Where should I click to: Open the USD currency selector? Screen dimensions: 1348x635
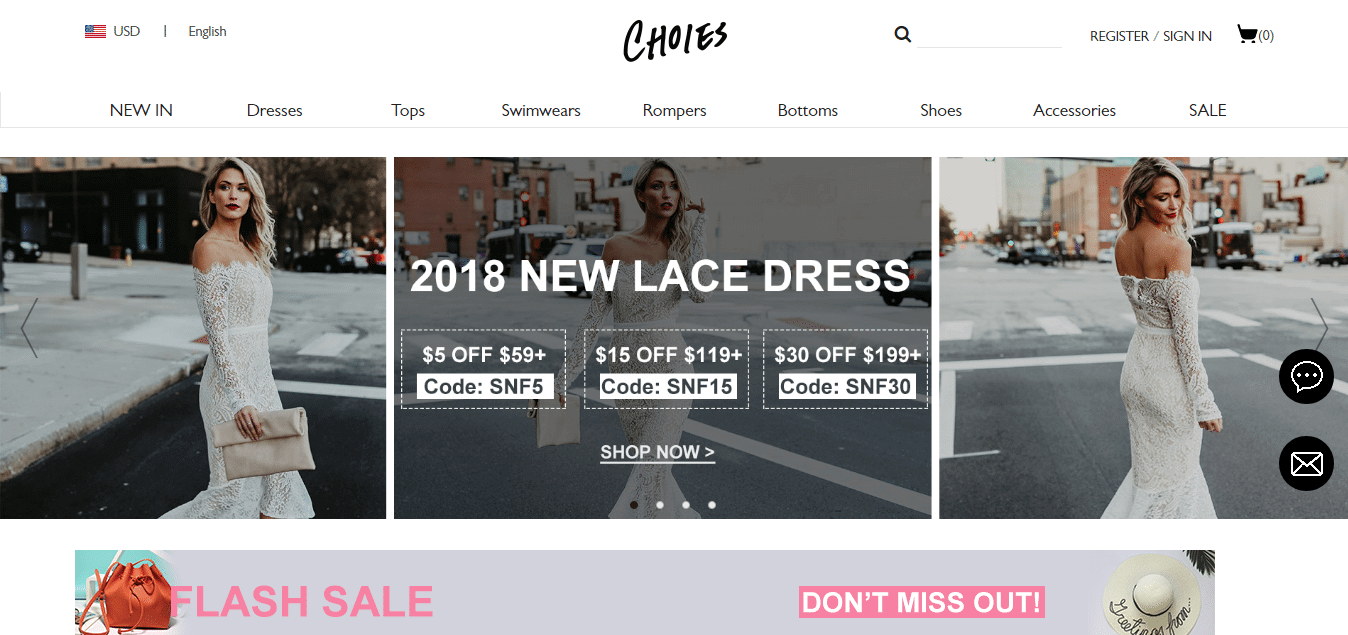point(127,32)
